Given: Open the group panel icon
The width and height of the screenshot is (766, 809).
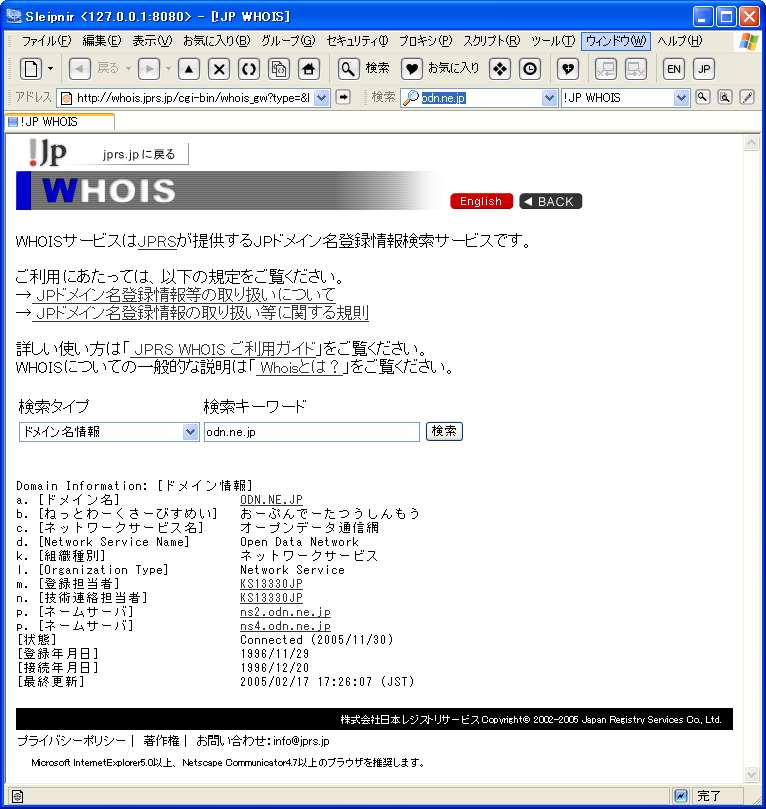Looking at the screenshot, I should pyautogui.click(x=500, y=69).
